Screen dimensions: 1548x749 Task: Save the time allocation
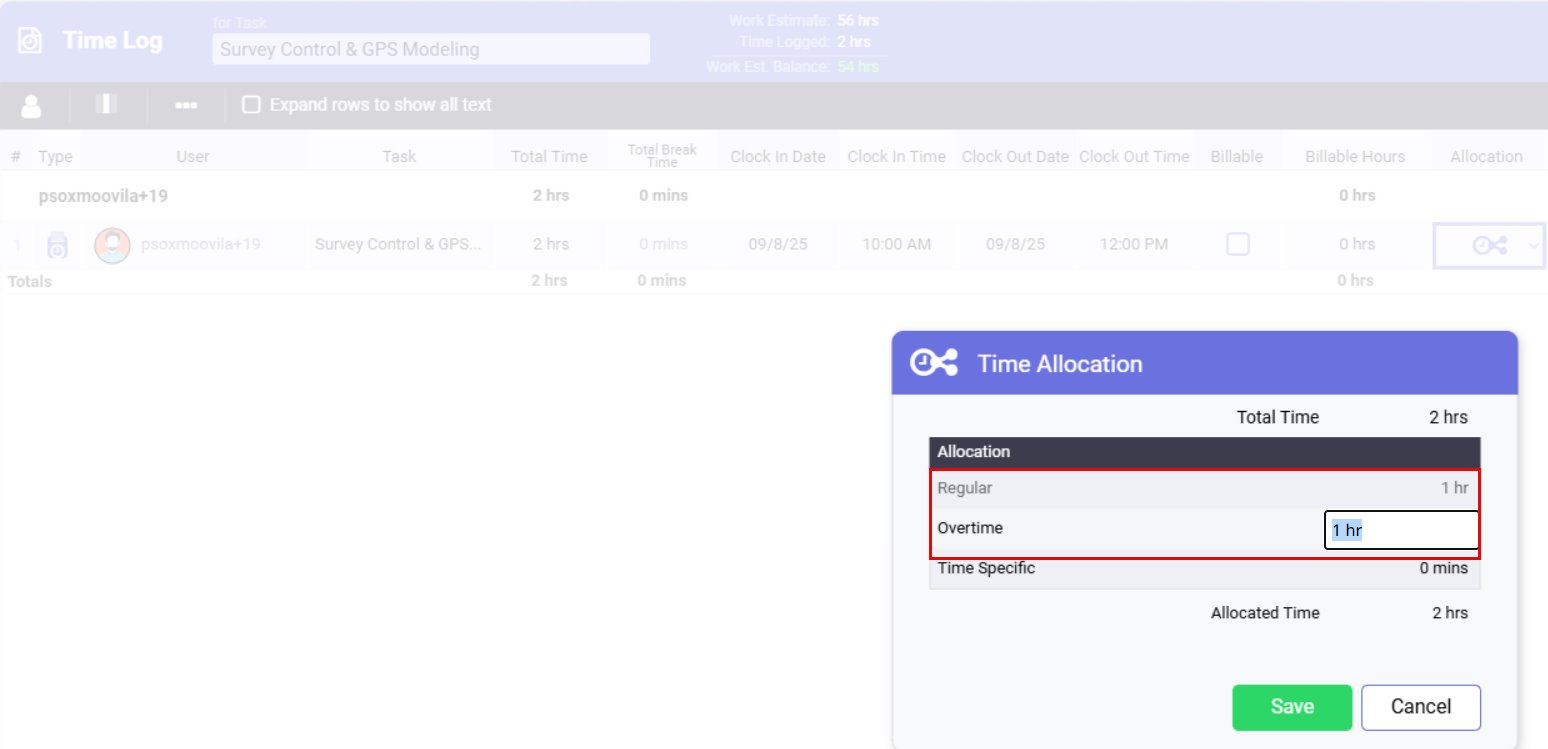coord(1291,707)
